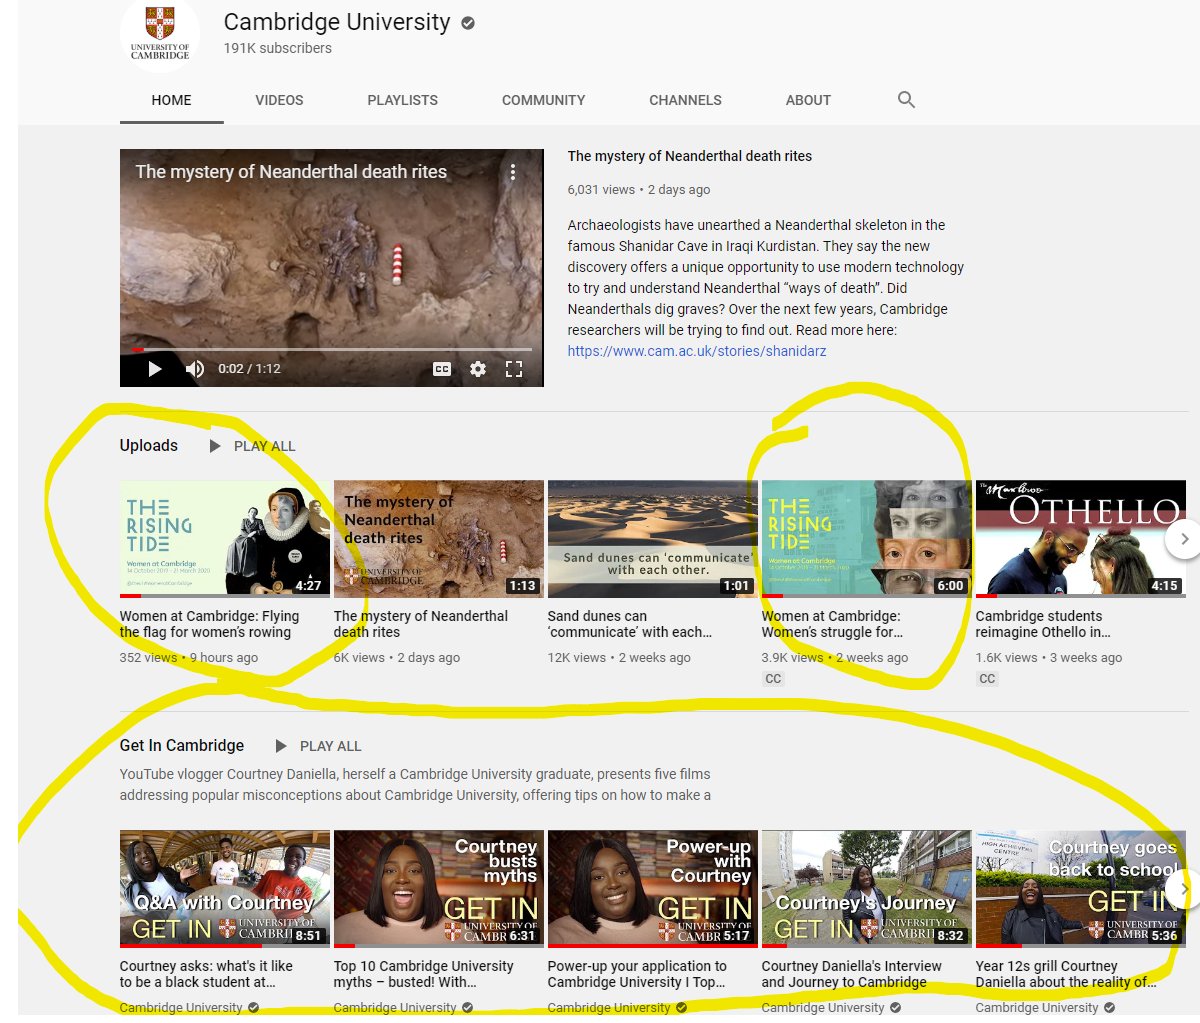1200x1023 pixels.
Task: Search the channel with the magnifier icon
Action: tap(906, 100)
